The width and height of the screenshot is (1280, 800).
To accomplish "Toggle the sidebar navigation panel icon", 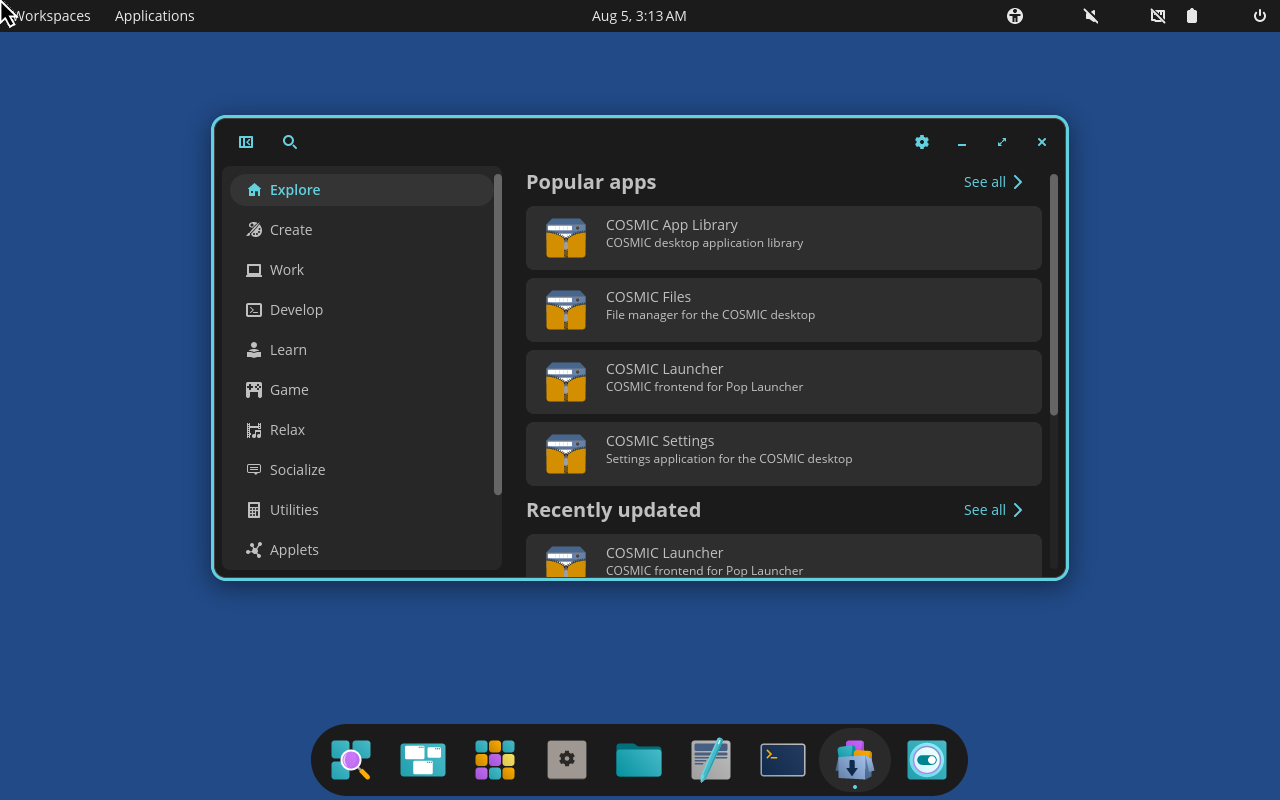I will coord(246,142).
